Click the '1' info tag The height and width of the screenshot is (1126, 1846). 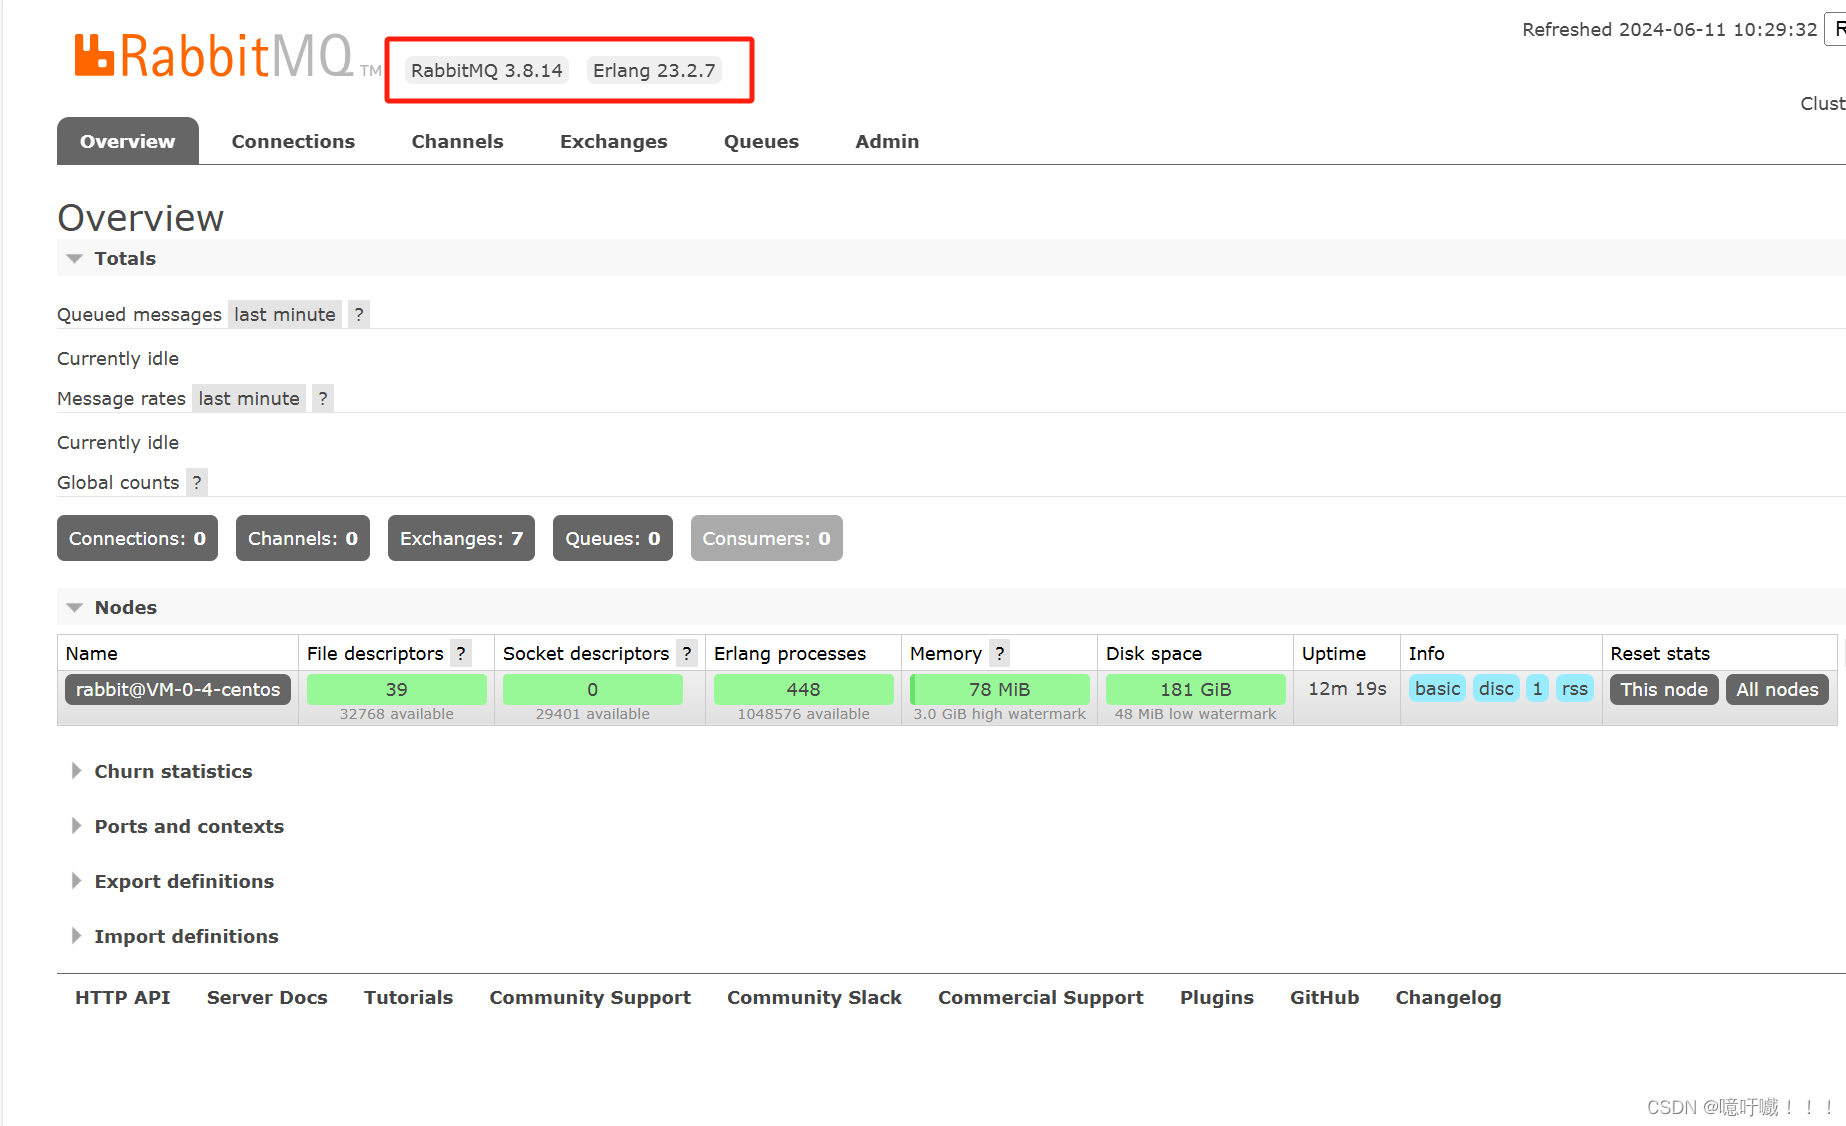tap(1537, 688)
